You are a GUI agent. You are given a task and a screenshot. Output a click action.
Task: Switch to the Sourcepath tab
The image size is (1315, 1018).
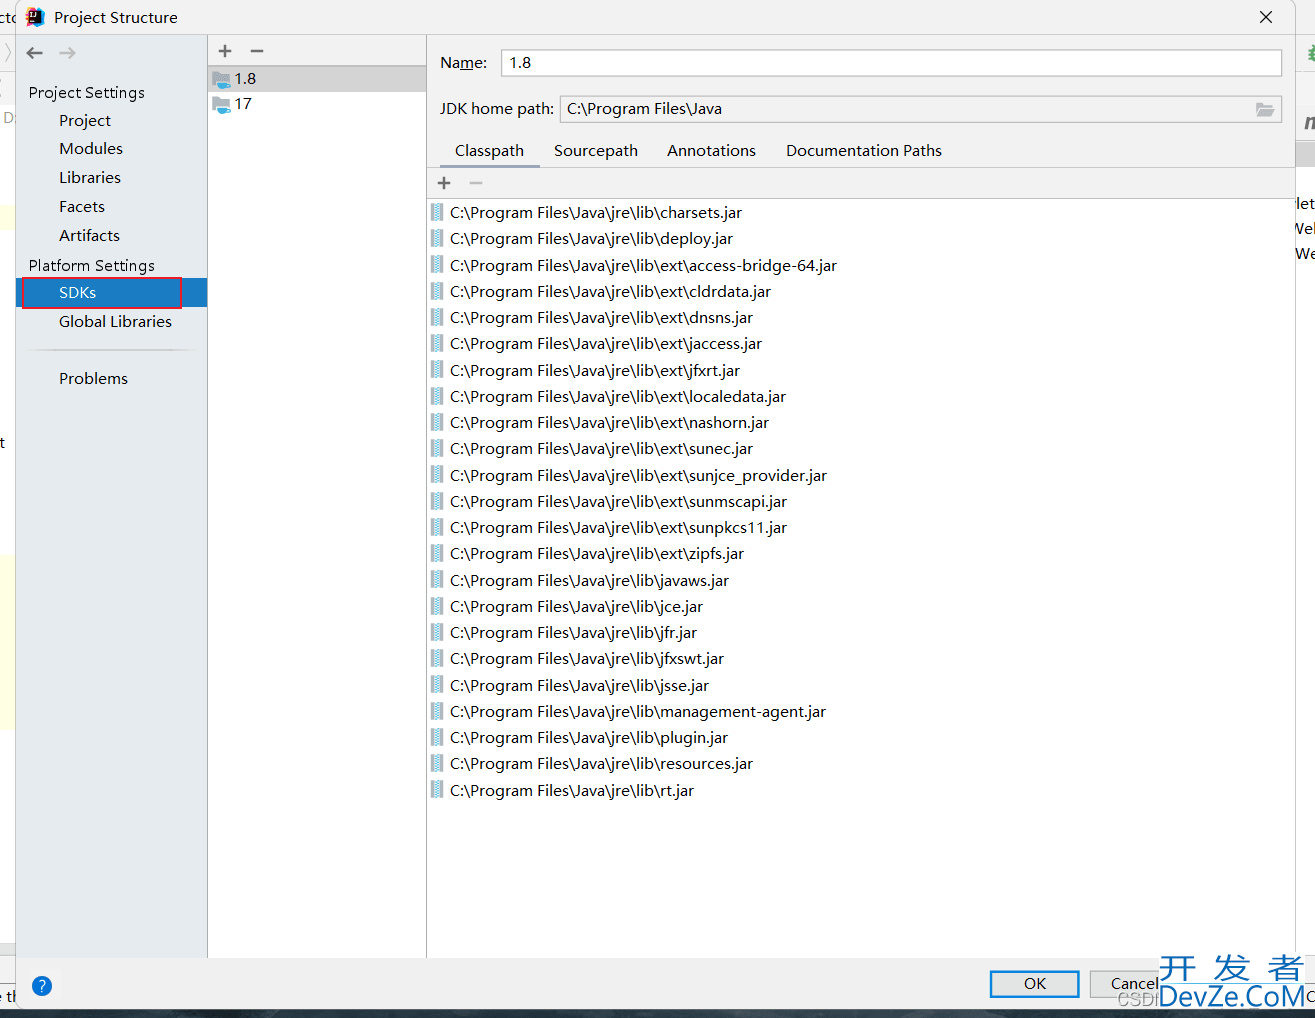596,151
